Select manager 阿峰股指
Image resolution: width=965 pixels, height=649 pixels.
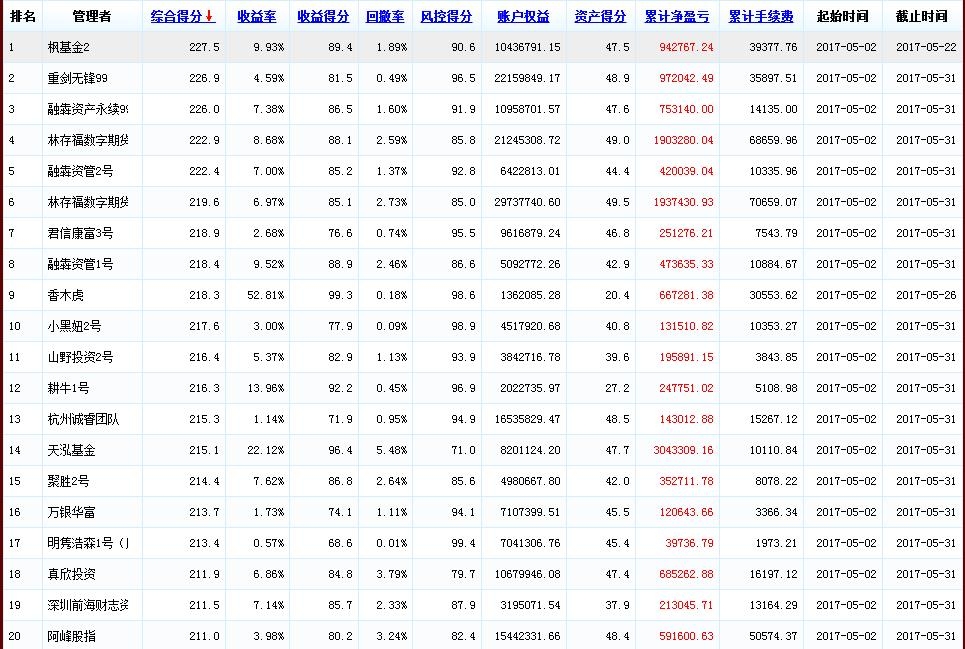pos(71,636)
